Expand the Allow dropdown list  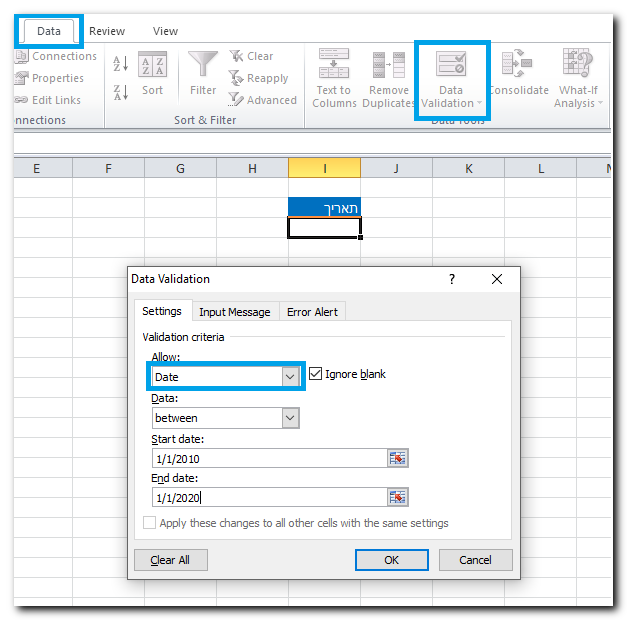[290, 377]
